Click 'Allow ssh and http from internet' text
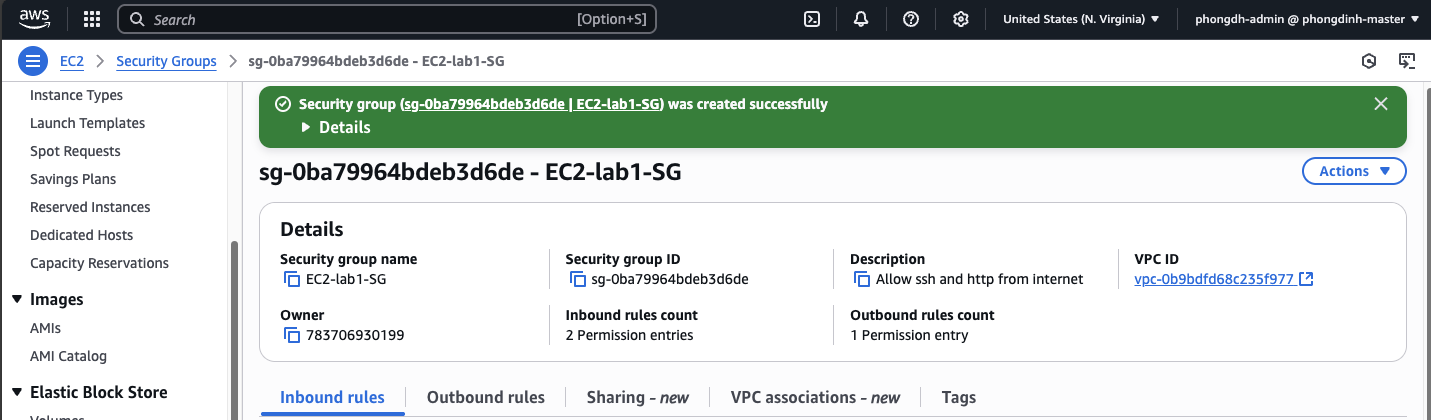The width and height of the screenshot is (1431, 420). click(x=979, y=279)
